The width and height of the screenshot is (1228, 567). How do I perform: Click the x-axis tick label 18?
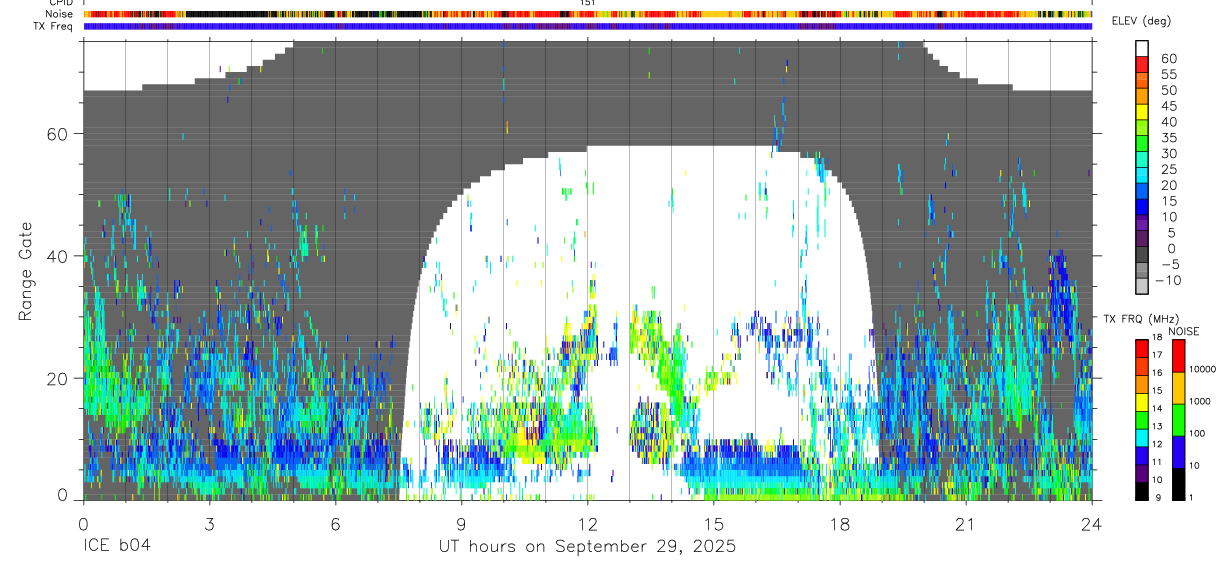[839, 524]
